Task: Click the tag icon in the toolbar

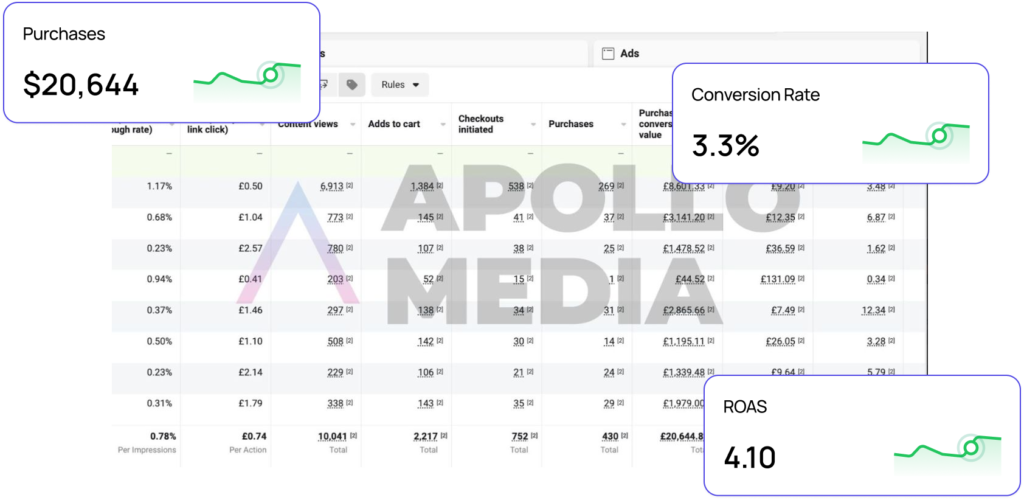Action: [x=351, y=85]
